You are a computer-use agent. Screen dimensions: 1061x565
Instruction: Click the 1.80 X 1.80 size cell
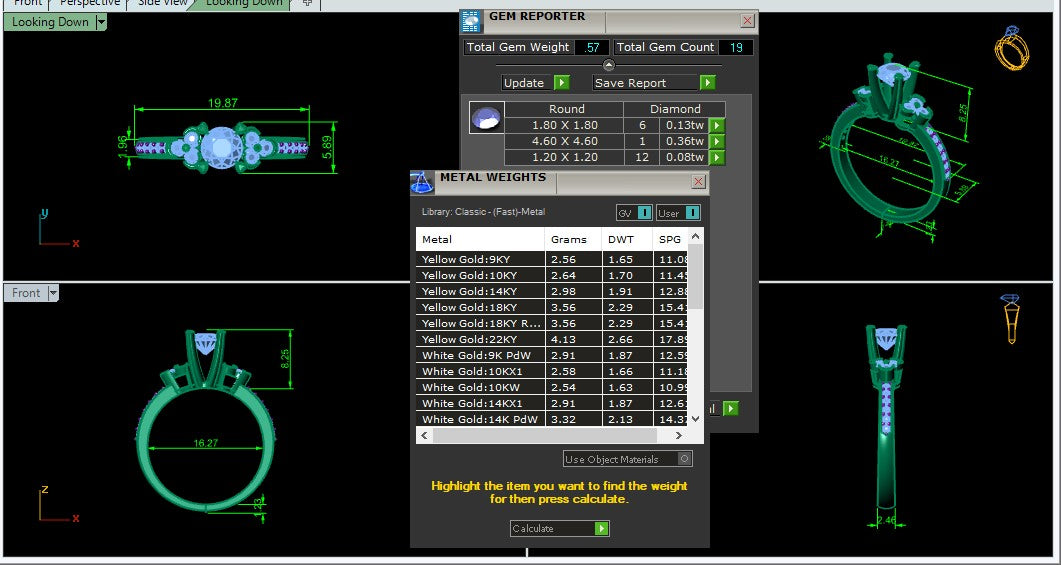565,125
